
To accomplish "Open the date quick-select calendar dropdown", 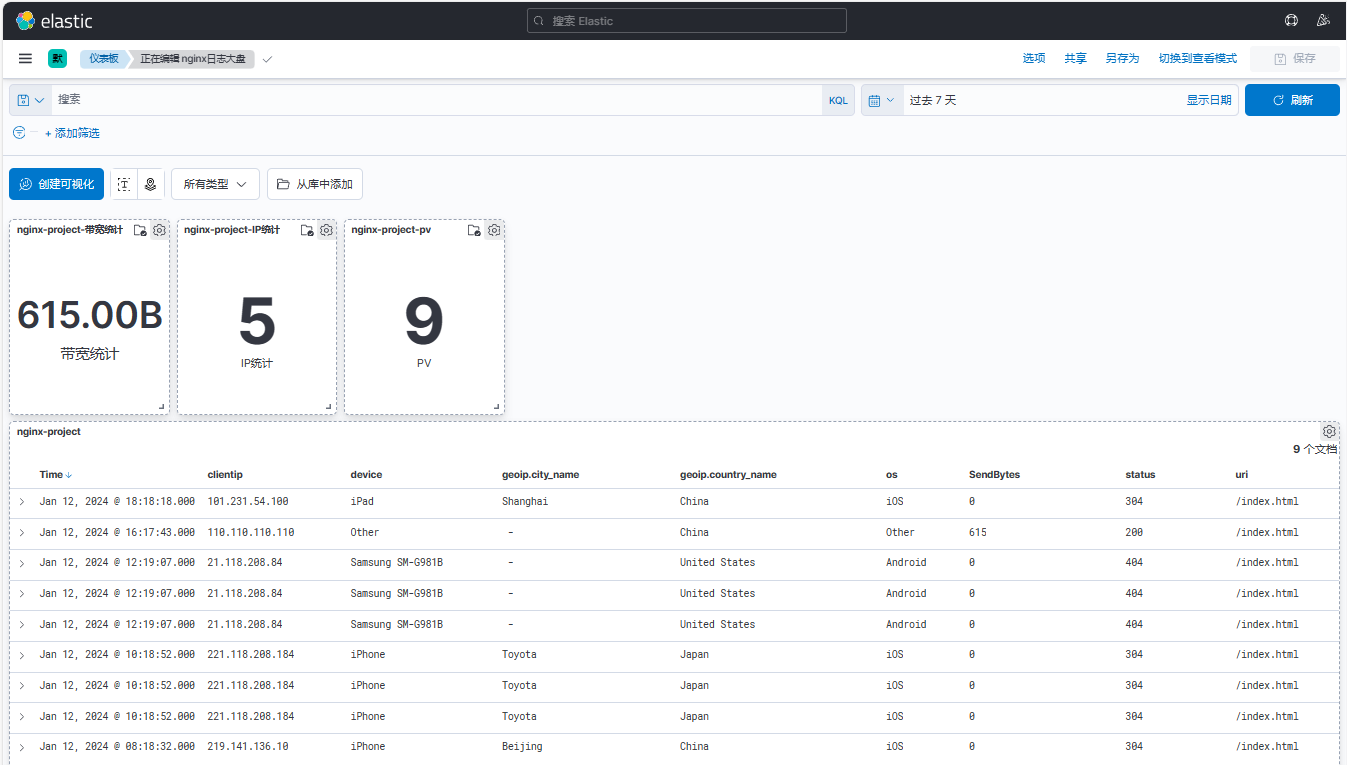I will point(881,100).
